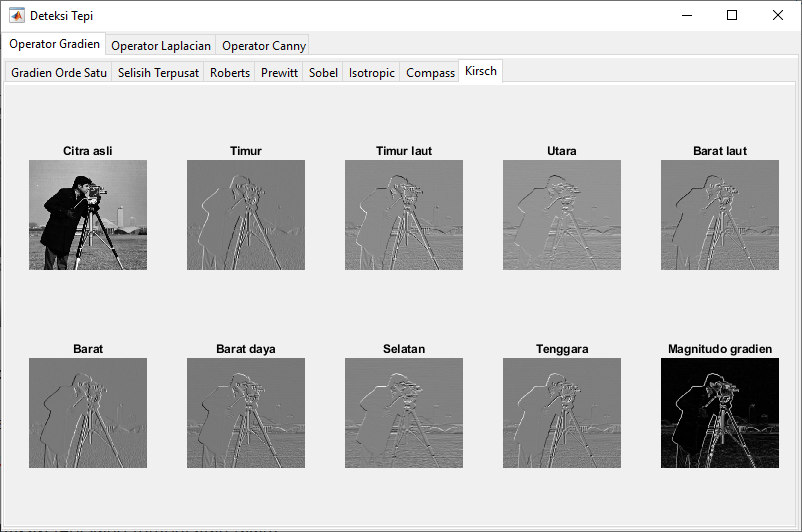Choose the Tenggara result image
This screenshot has height=532, width=802.
click(562, 413)
